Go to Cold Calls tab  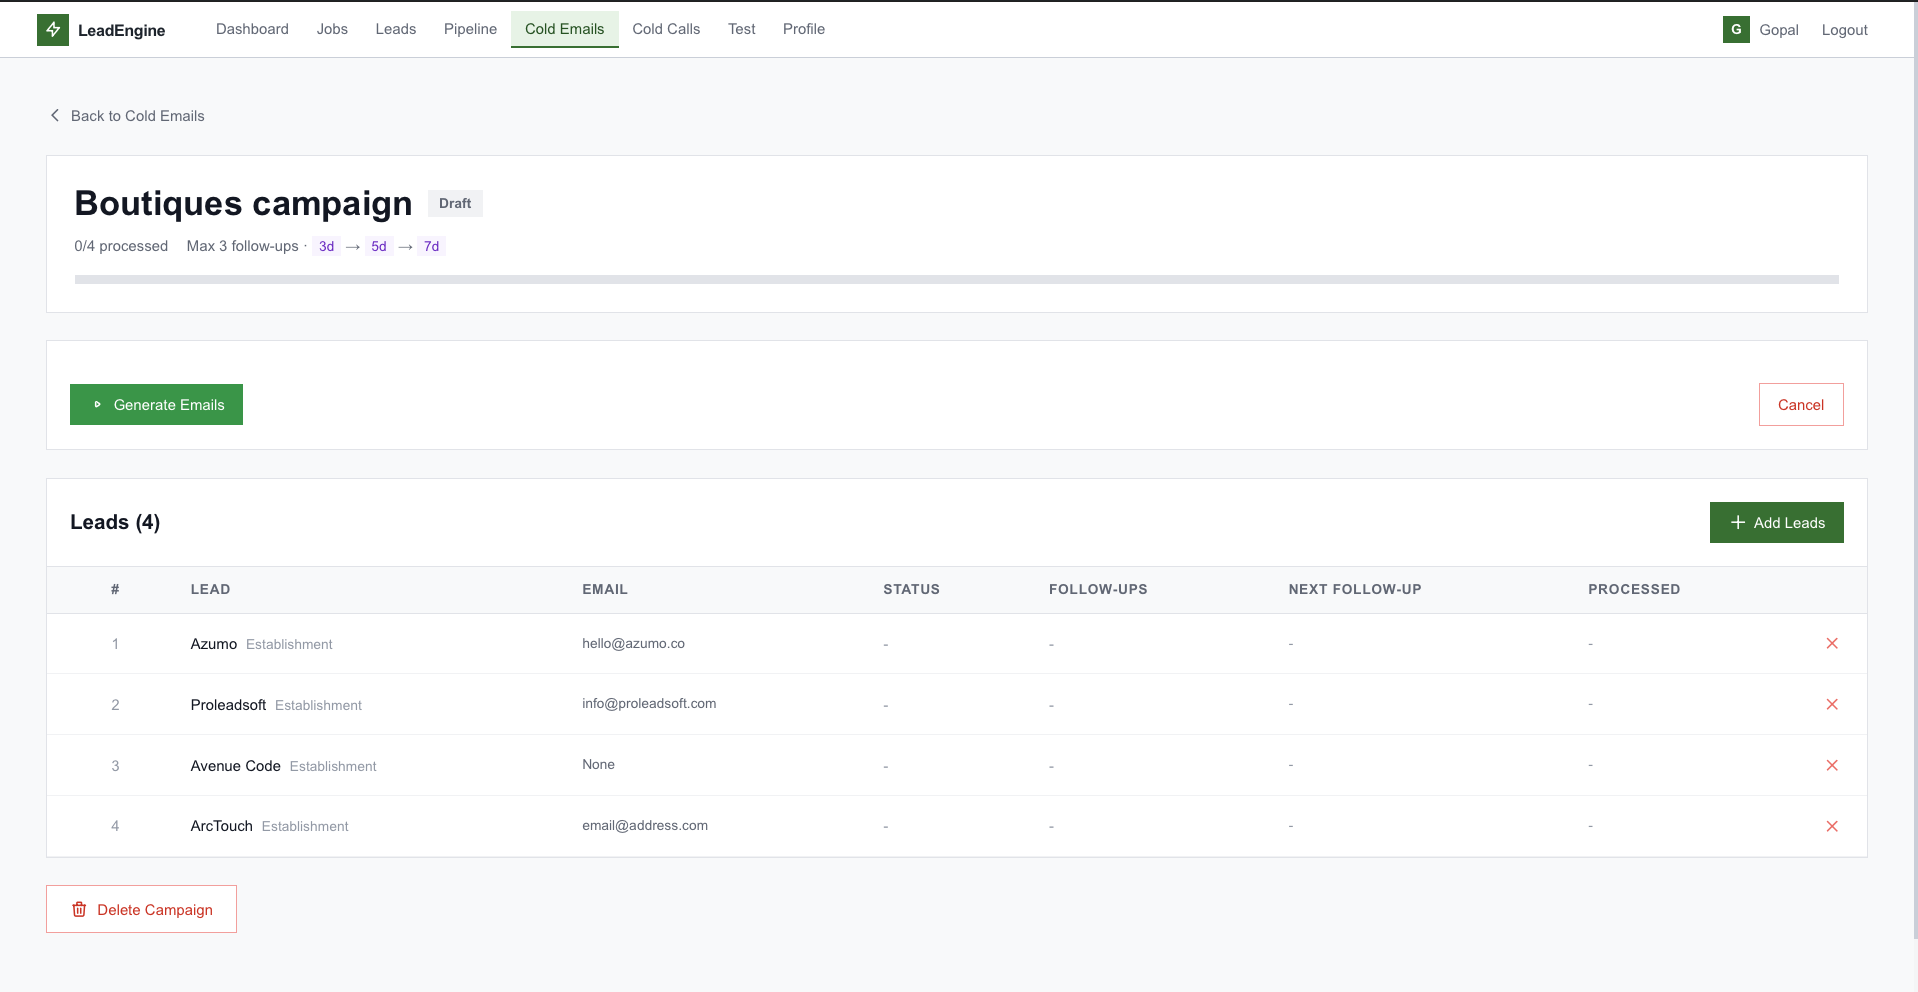coord(666,29)
